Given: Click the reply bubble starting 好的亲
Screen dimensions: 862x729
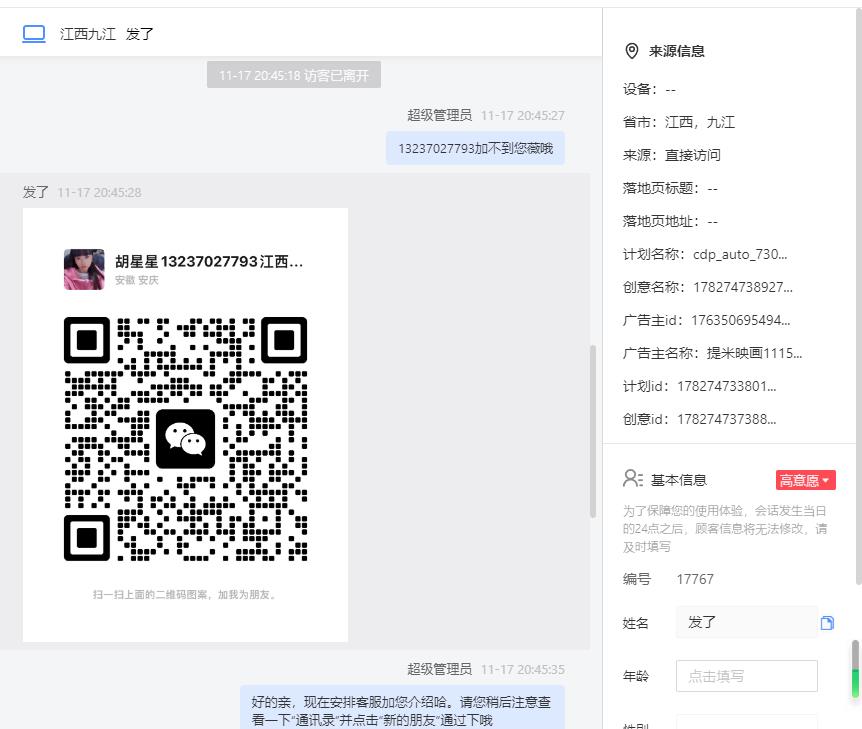Looking at the screenshot, I should coord(402,709).
